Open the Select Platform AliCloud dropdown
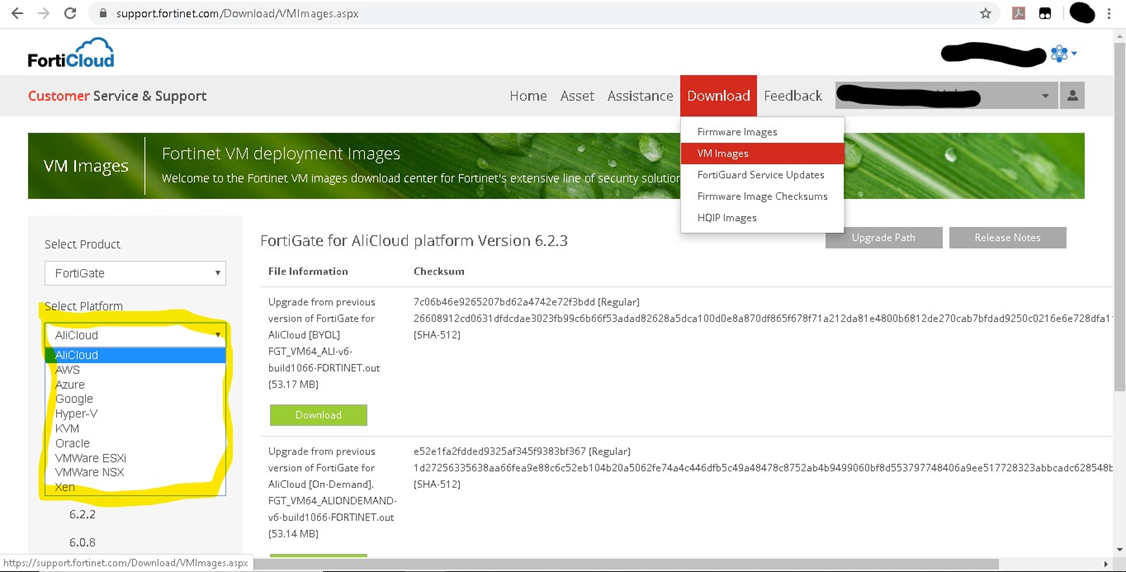The width and height of the screenshot is (1126, 572). [x=135, y=334]
